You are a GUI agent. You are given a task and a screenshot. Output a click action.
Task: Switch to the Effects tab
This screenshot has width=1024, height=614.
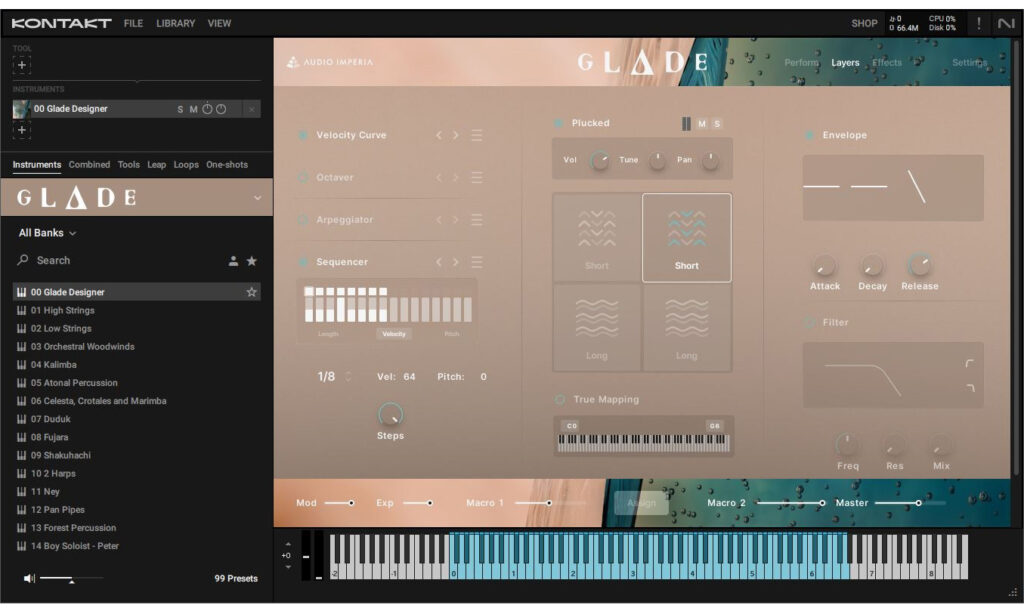coord(886,63)
